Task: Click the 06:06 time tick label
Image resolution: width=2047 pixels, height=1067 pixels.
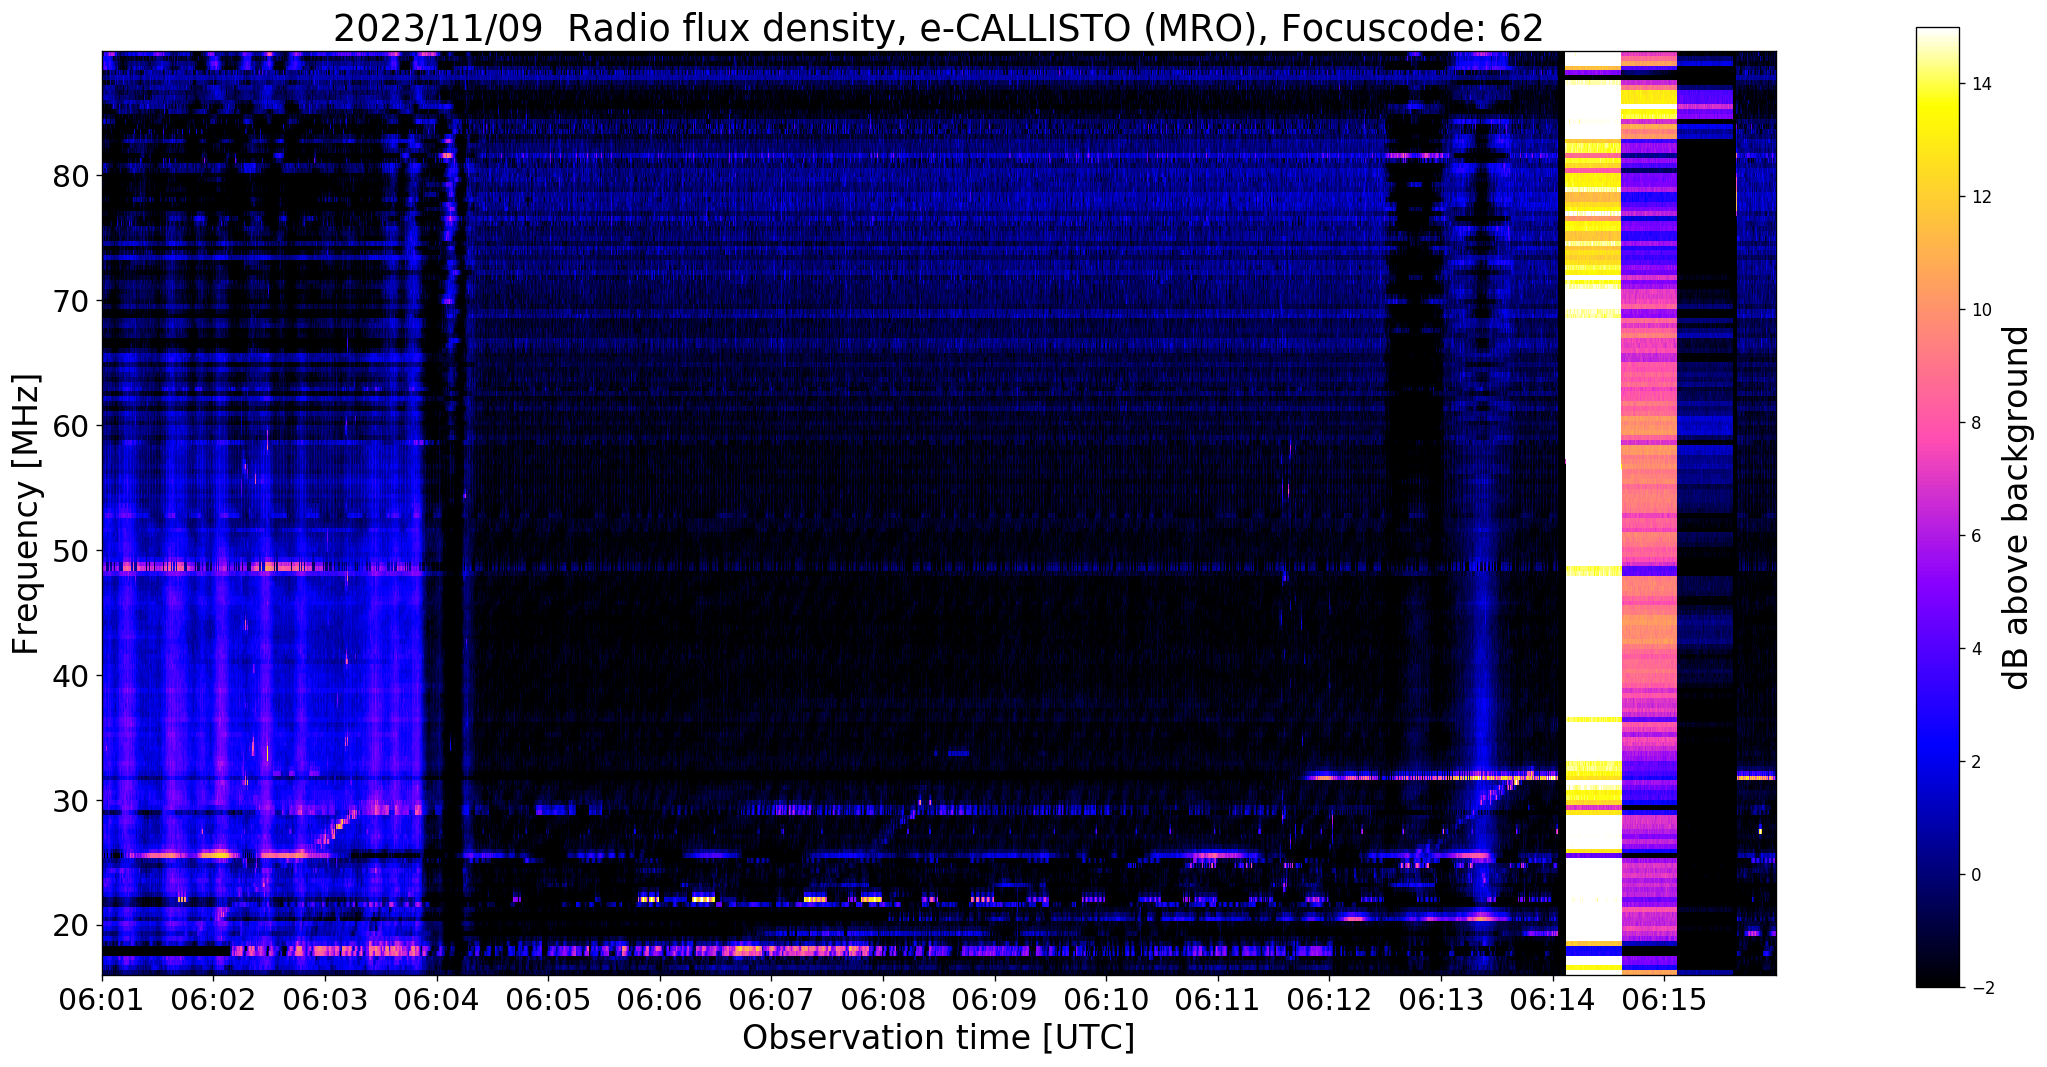Action: (660, 1000)
